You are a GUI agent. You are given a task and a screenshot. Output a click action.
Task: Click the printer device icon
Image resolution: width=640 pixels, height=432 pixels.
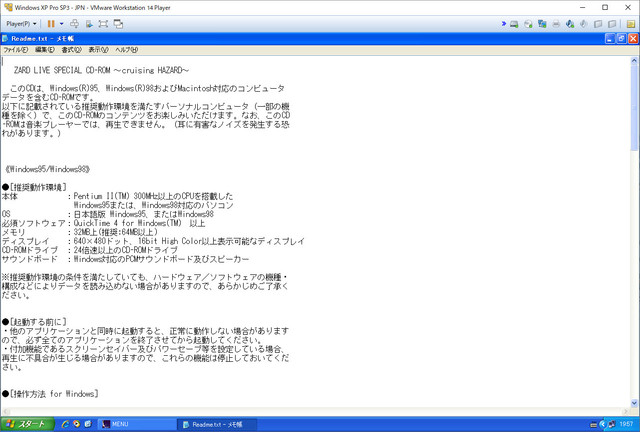(x=556, y=24)
